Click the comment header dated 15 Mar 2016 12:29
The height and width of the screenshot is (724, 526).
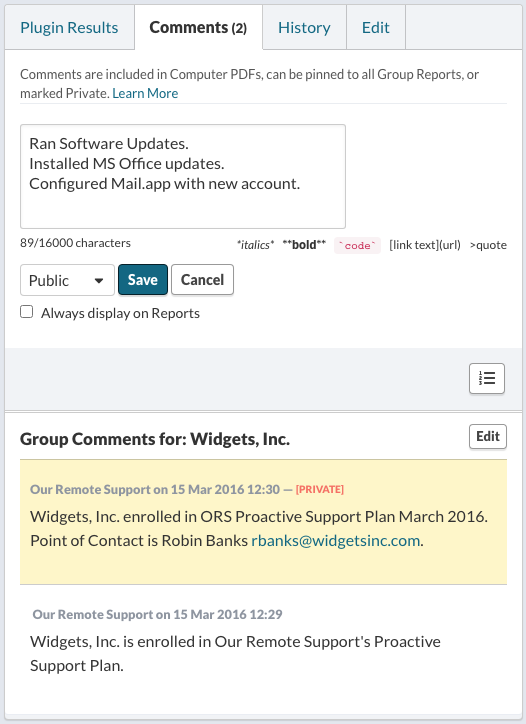[x=157, y=615]
